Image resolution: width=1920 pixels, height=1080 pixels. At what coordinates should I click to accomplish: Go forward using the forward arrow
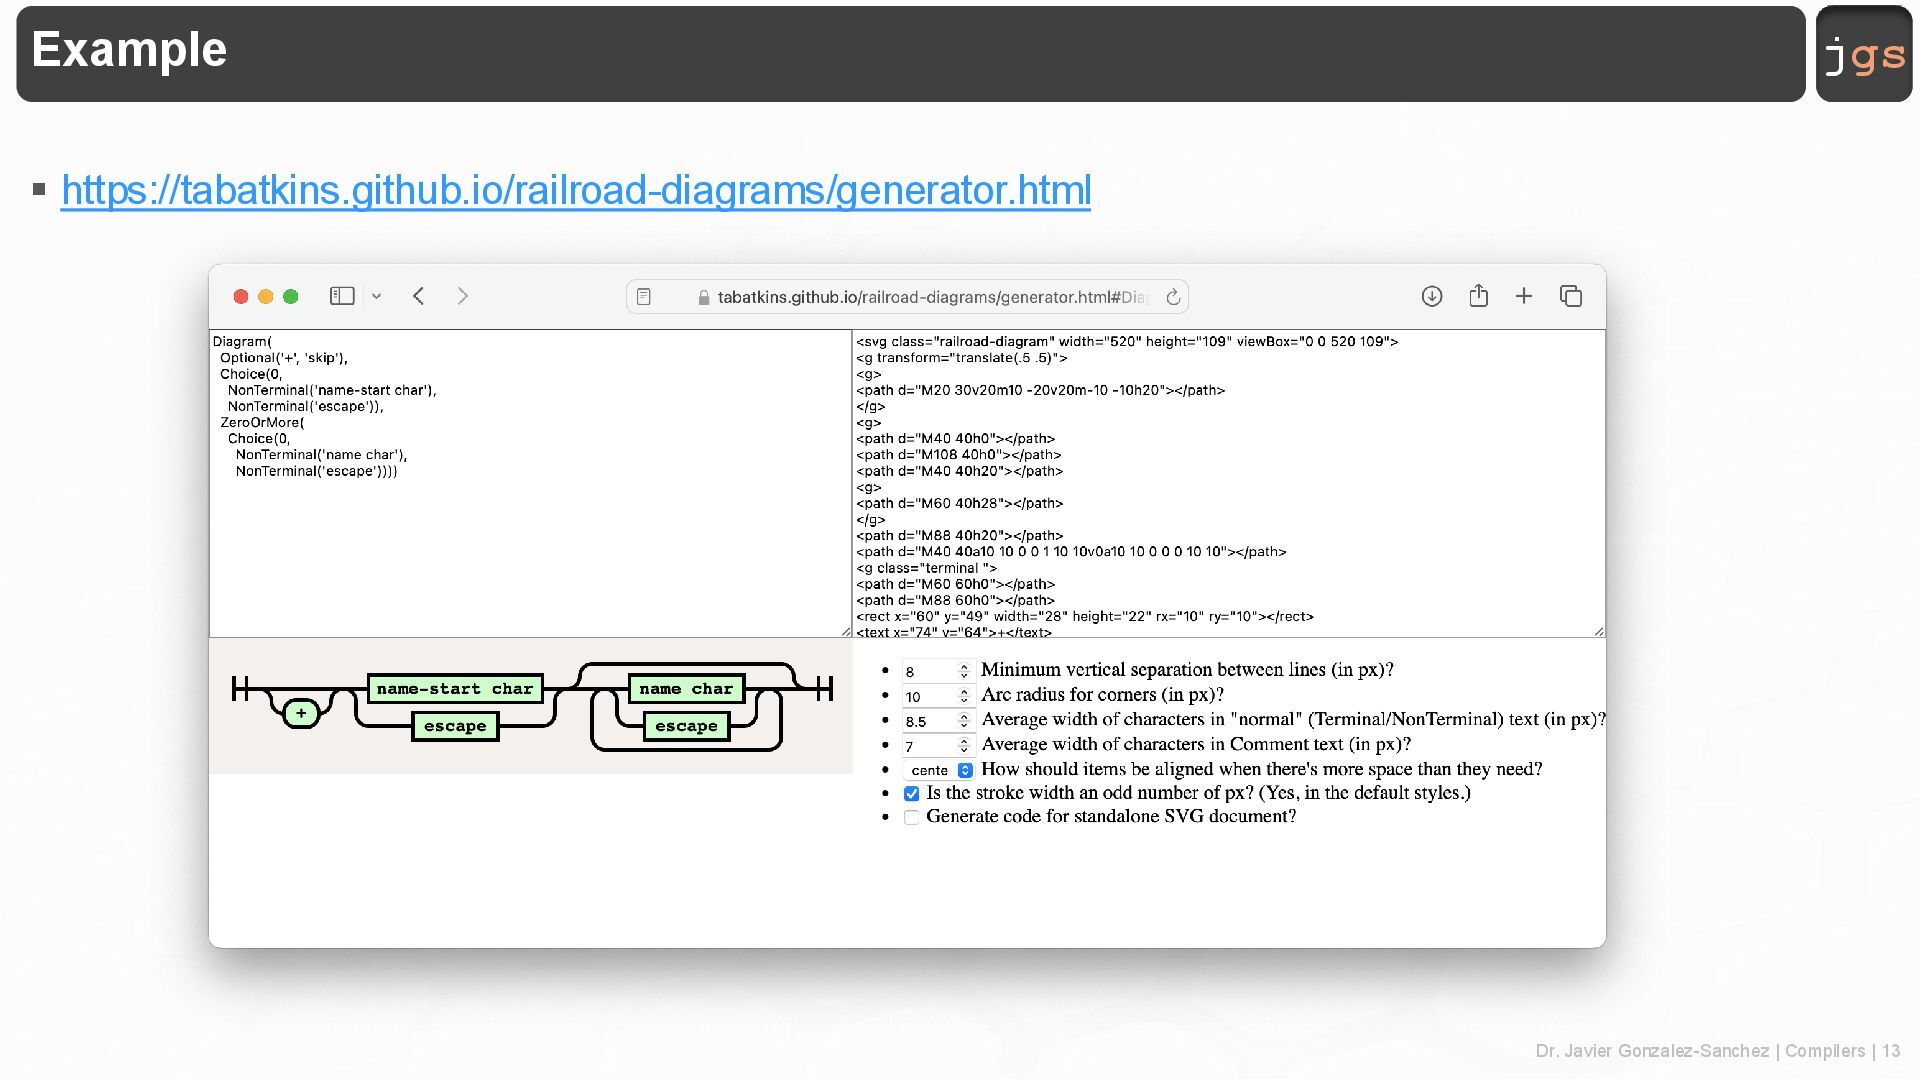[x=462, y=296]
